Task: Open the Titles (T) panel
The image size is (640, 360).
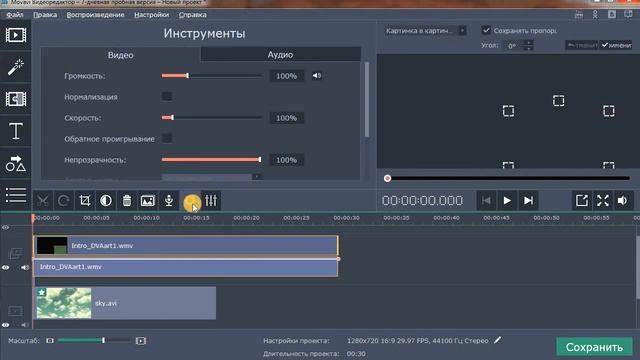Action: 16,131
